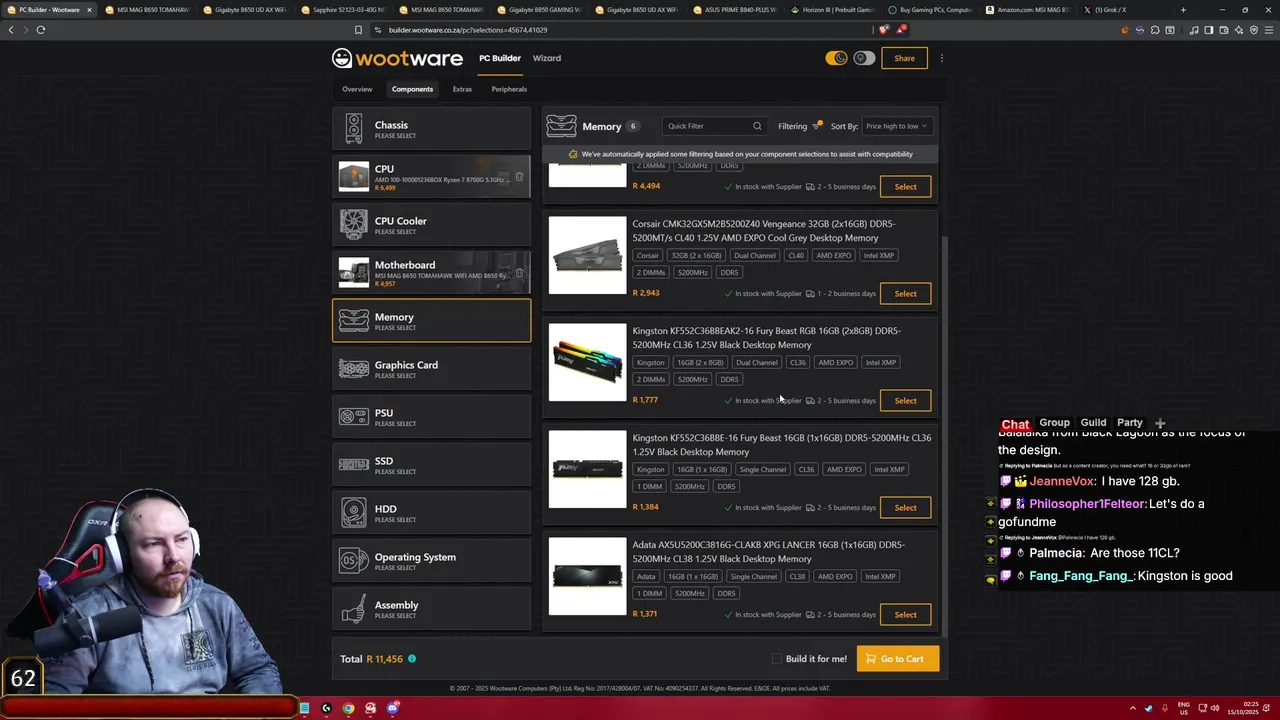Open Adata XPG Lancer product thumbnail

coord(587,576)
